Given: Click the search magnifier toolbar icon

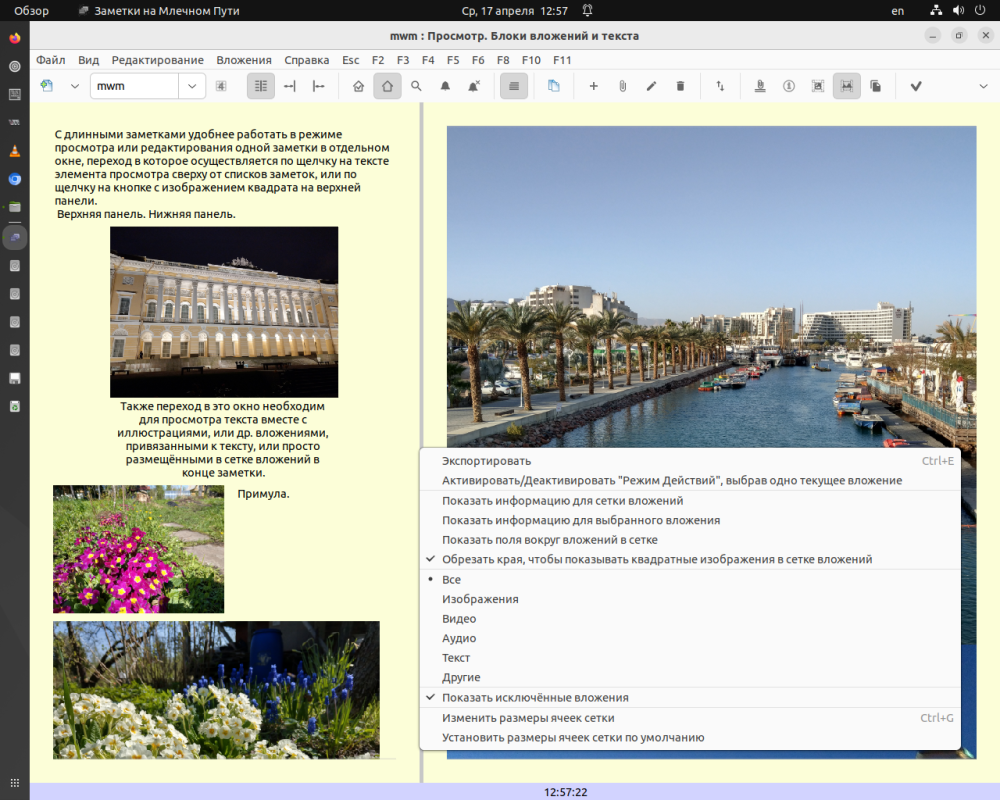Looking at the screenshot, I should tap(416, 86).
